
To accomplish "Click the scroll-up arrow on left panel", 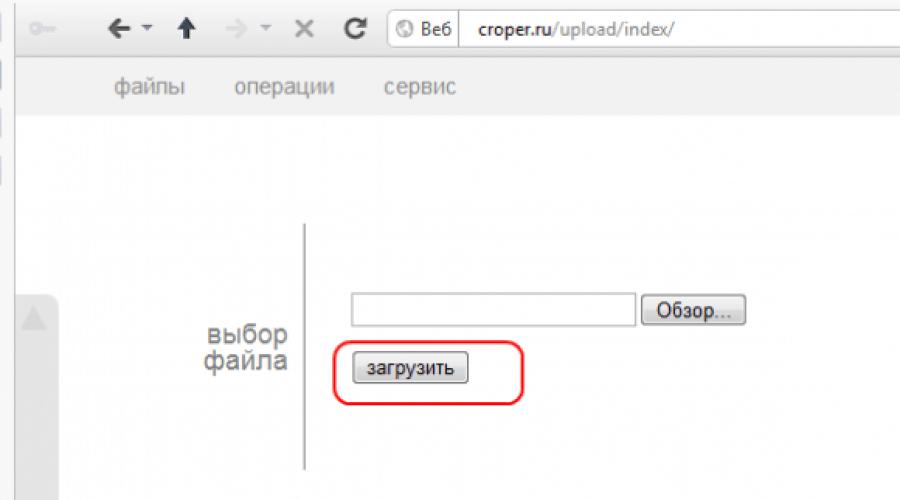I will 34,318.
